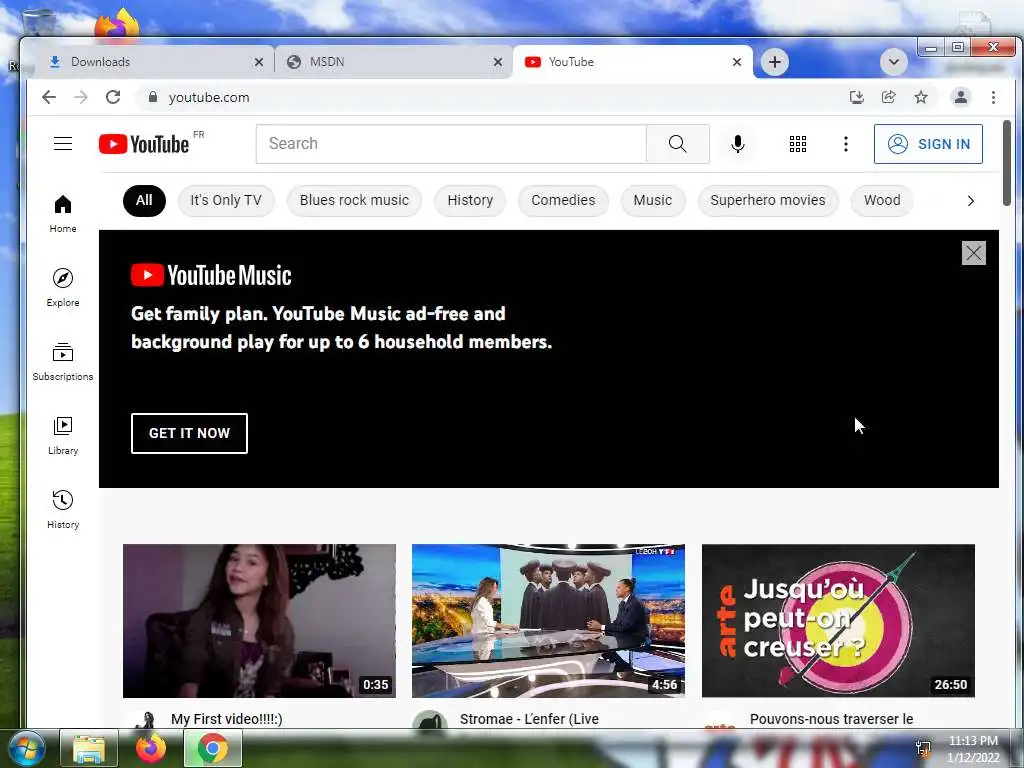
Task: Open History in sidebar
Action: [63, 509]
